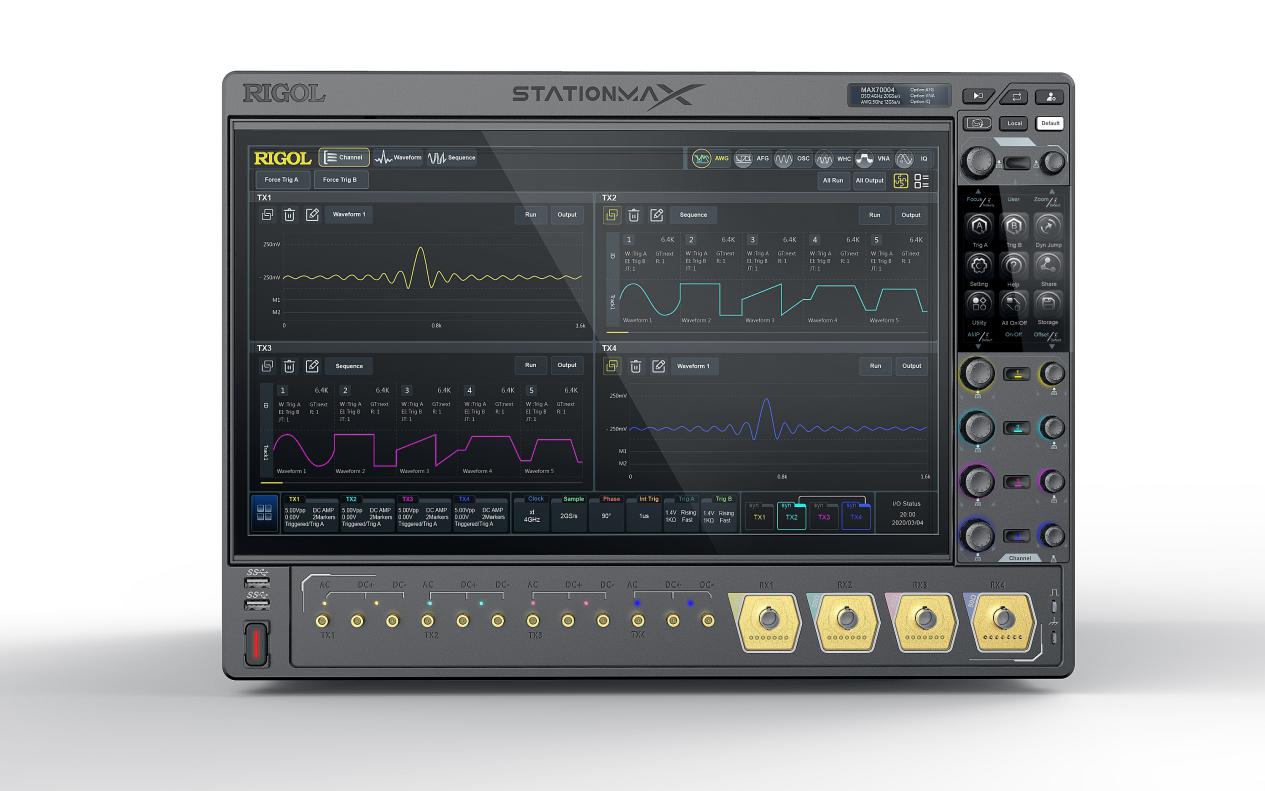Open the Sample rate 2GS/s setting
Viewport: 1265px width, 791px height.
pos(569,516)
